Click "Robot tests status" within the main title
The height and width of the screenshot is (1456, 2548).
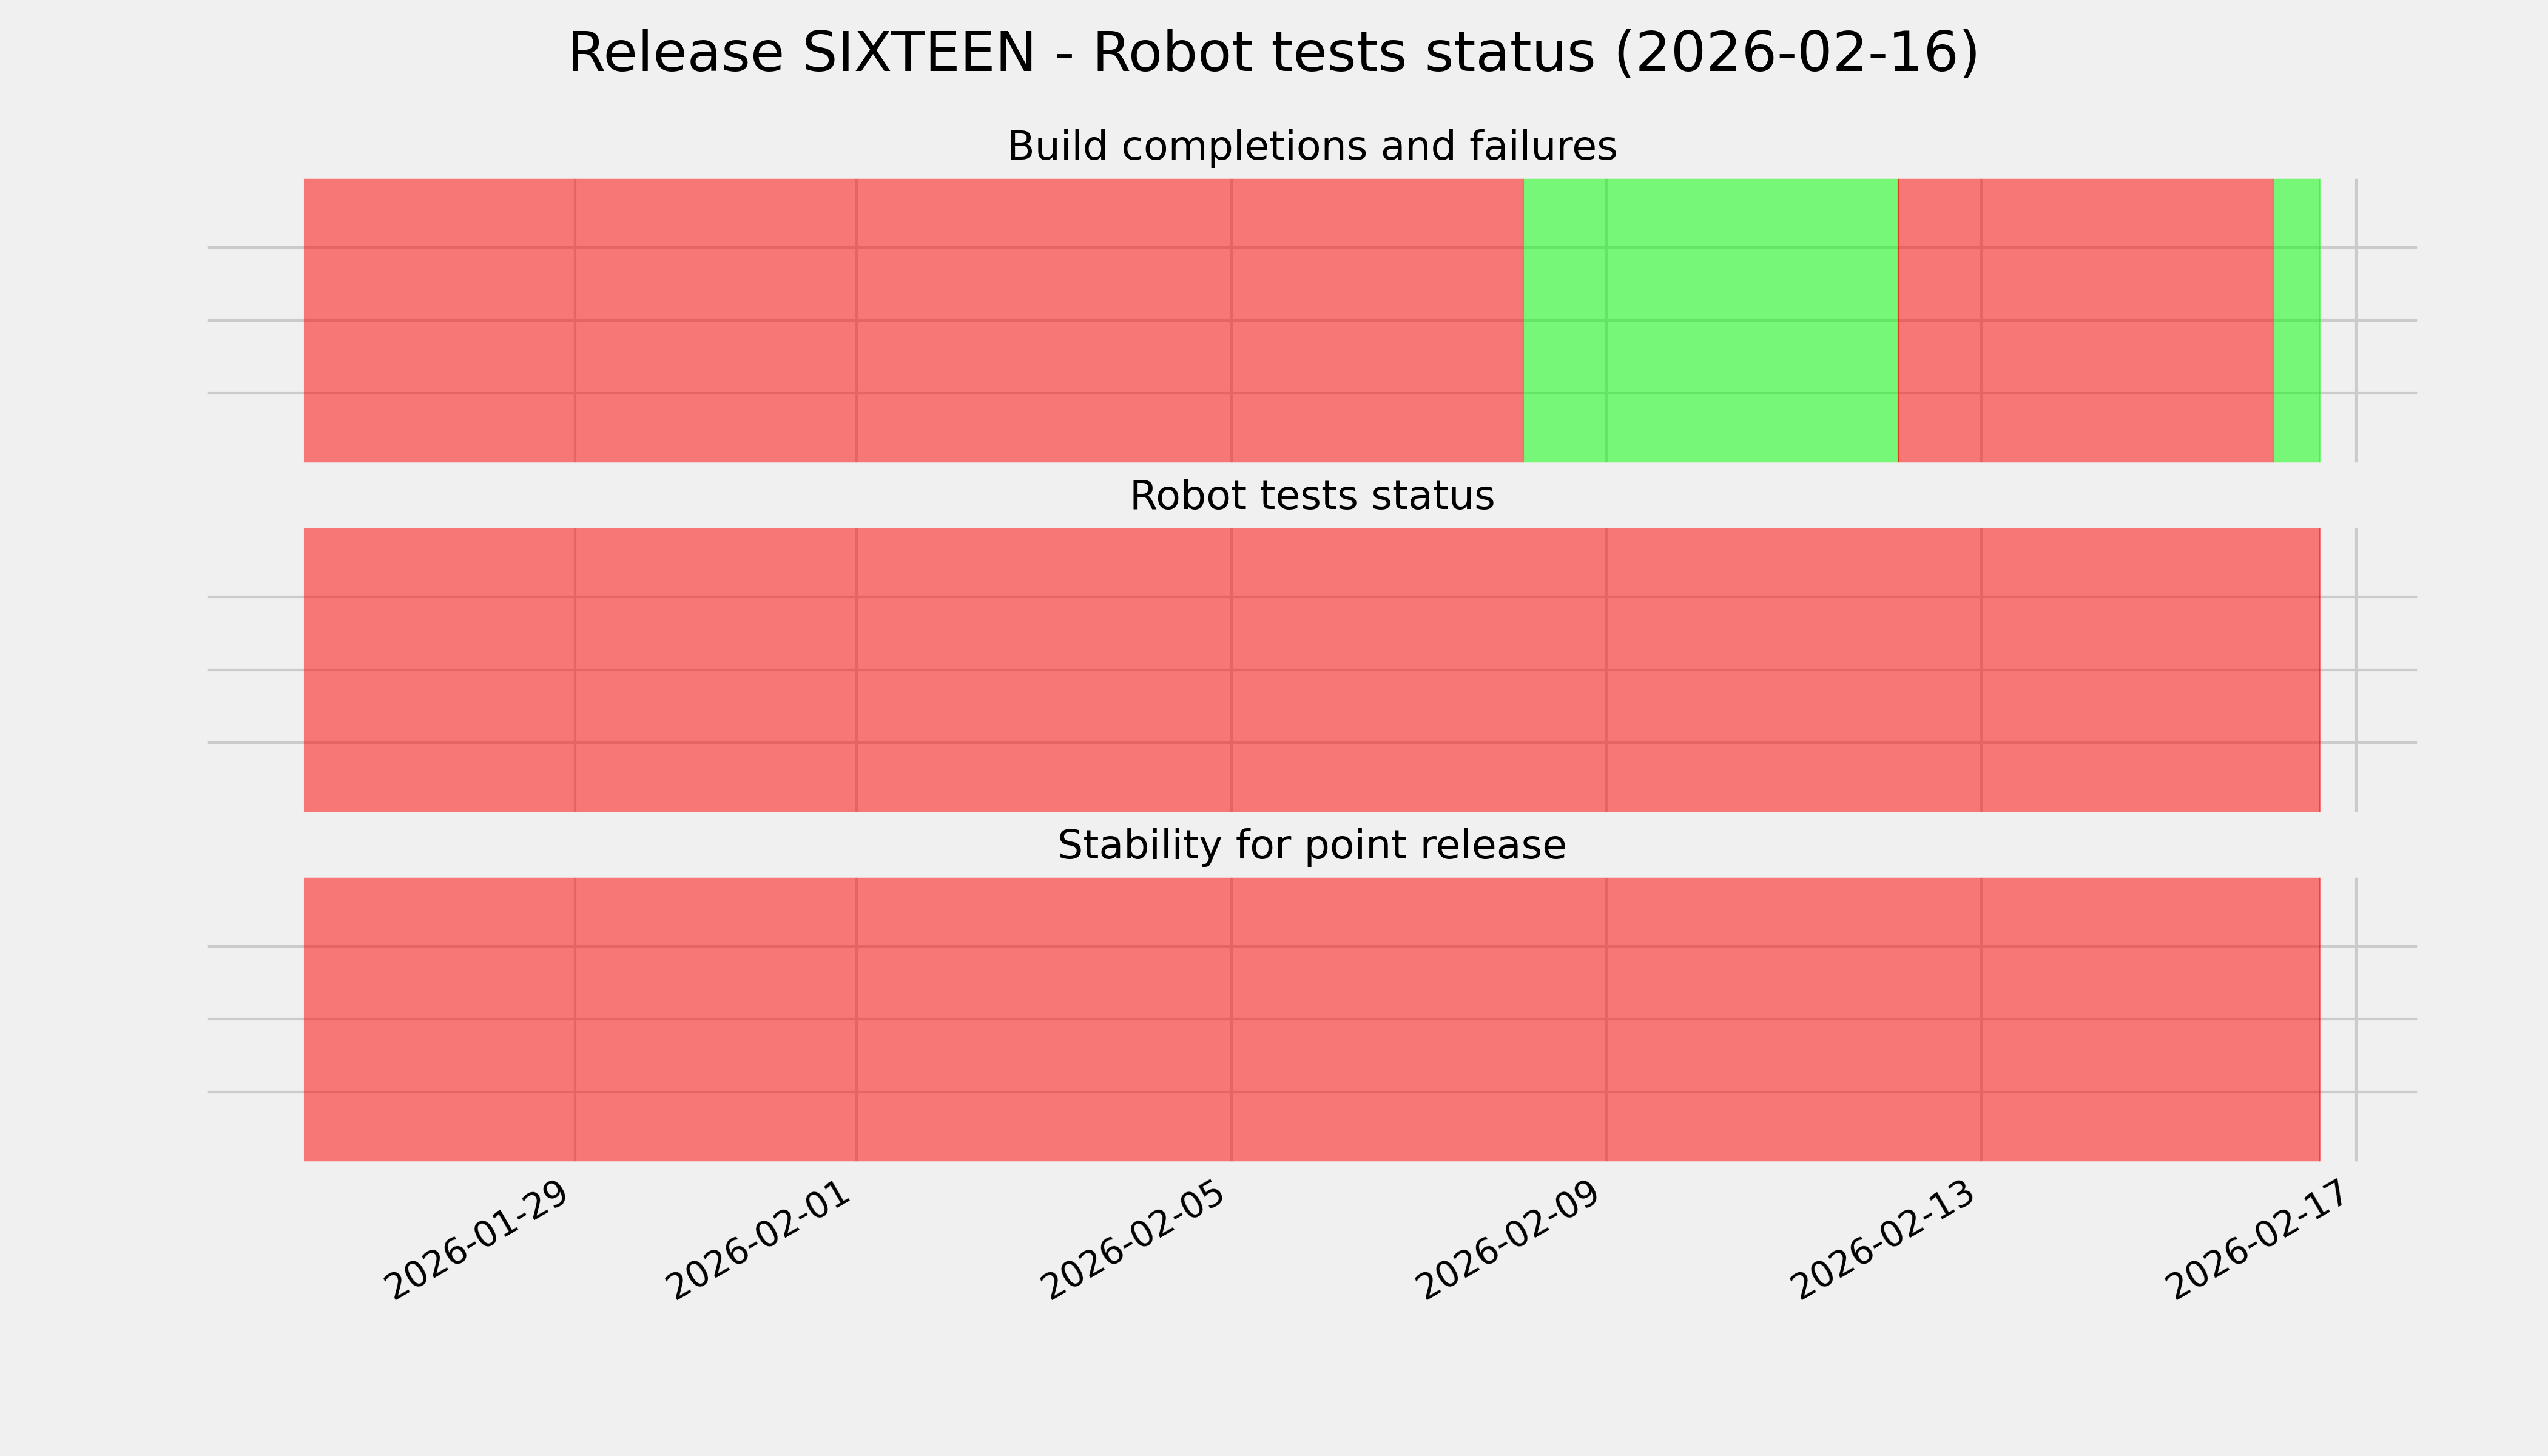click(x=1343, y=54)
